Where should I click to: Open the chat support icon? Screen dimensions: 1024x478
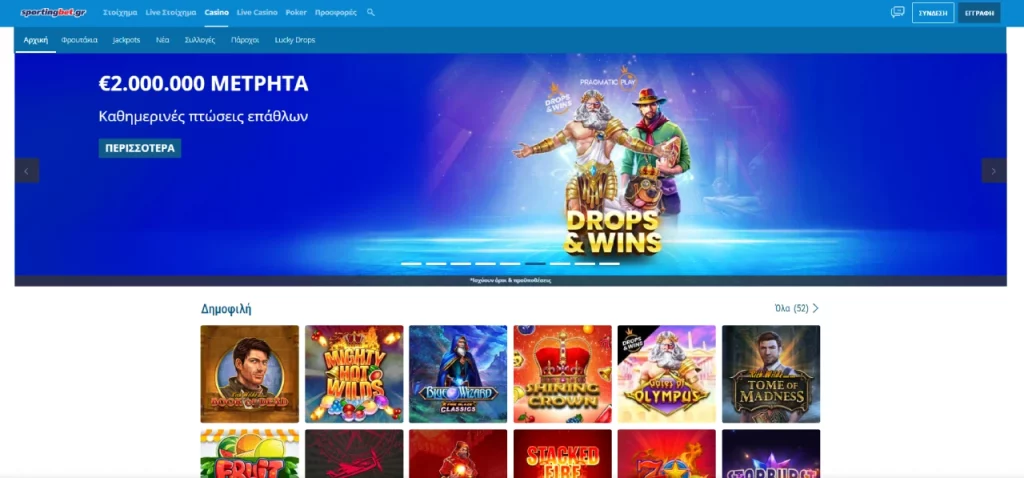pyautogui.click(x=897, y=12)
